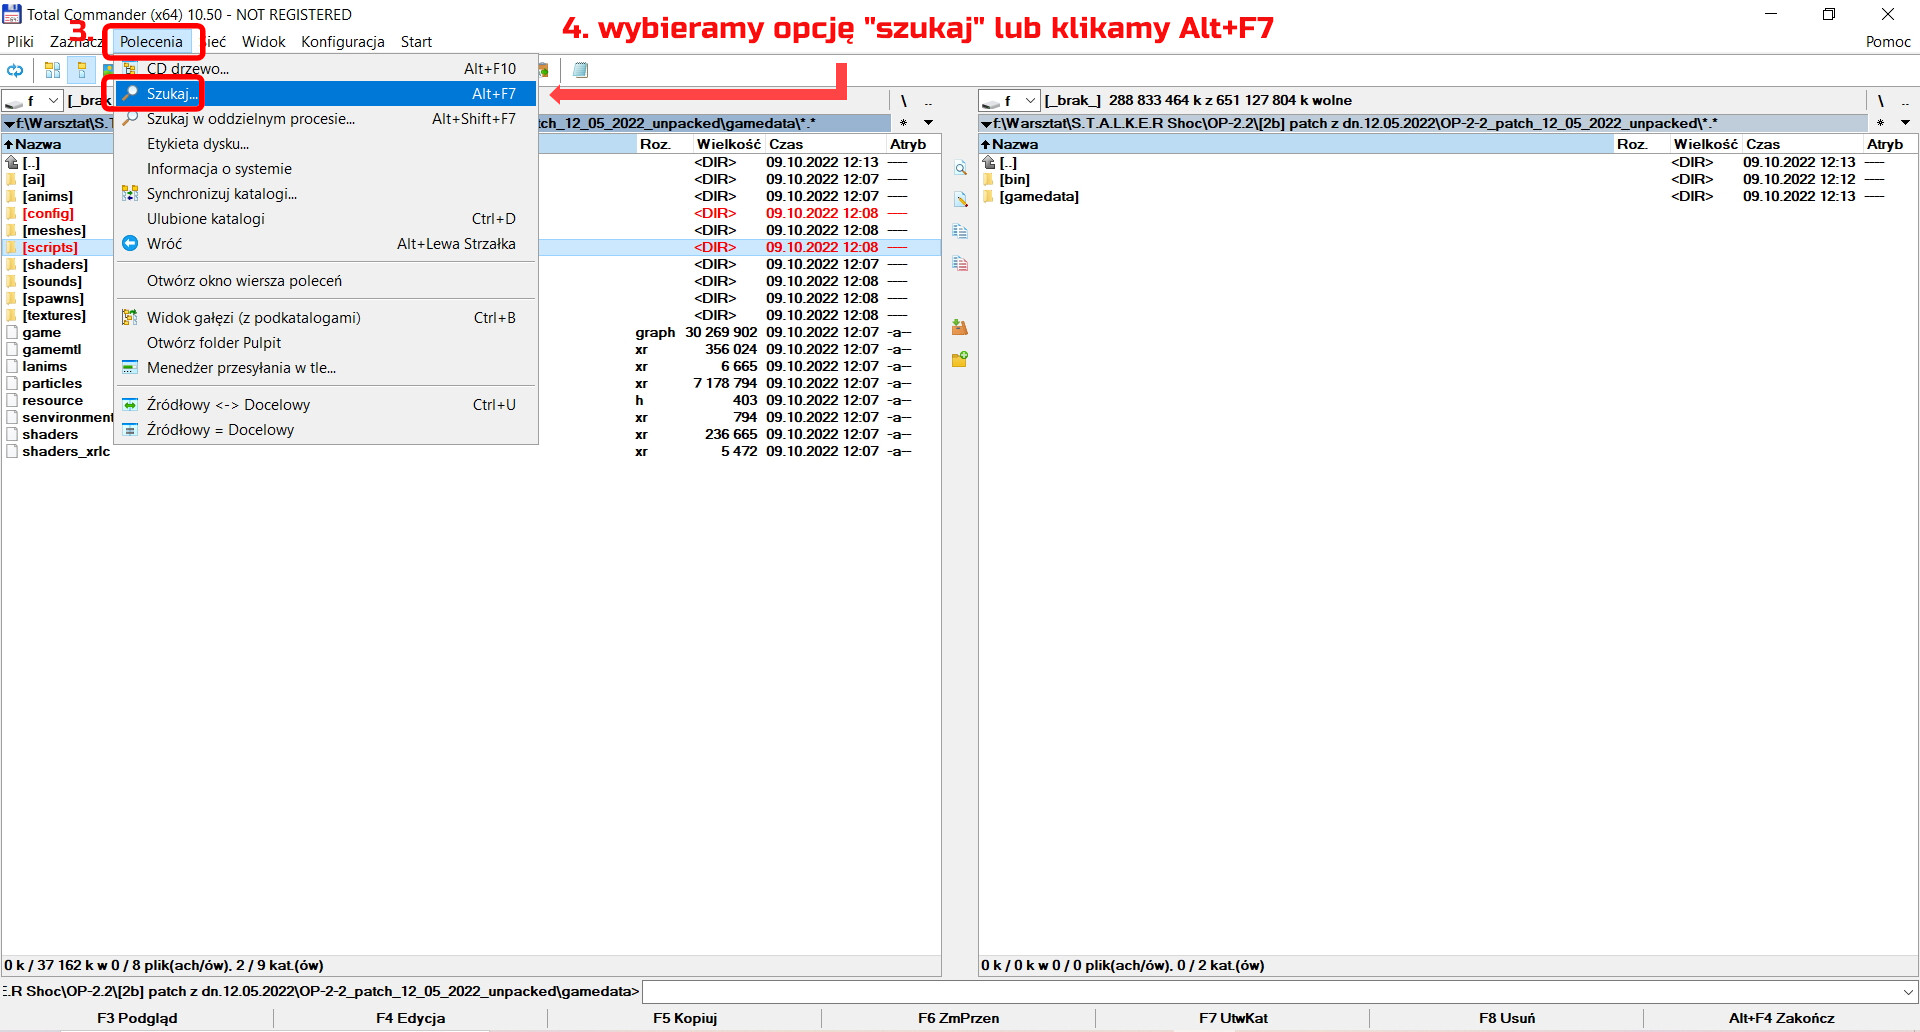1920x1032 pixels.
Task: Open left panel drive dropdown
Action: click(x=33, y=101)
